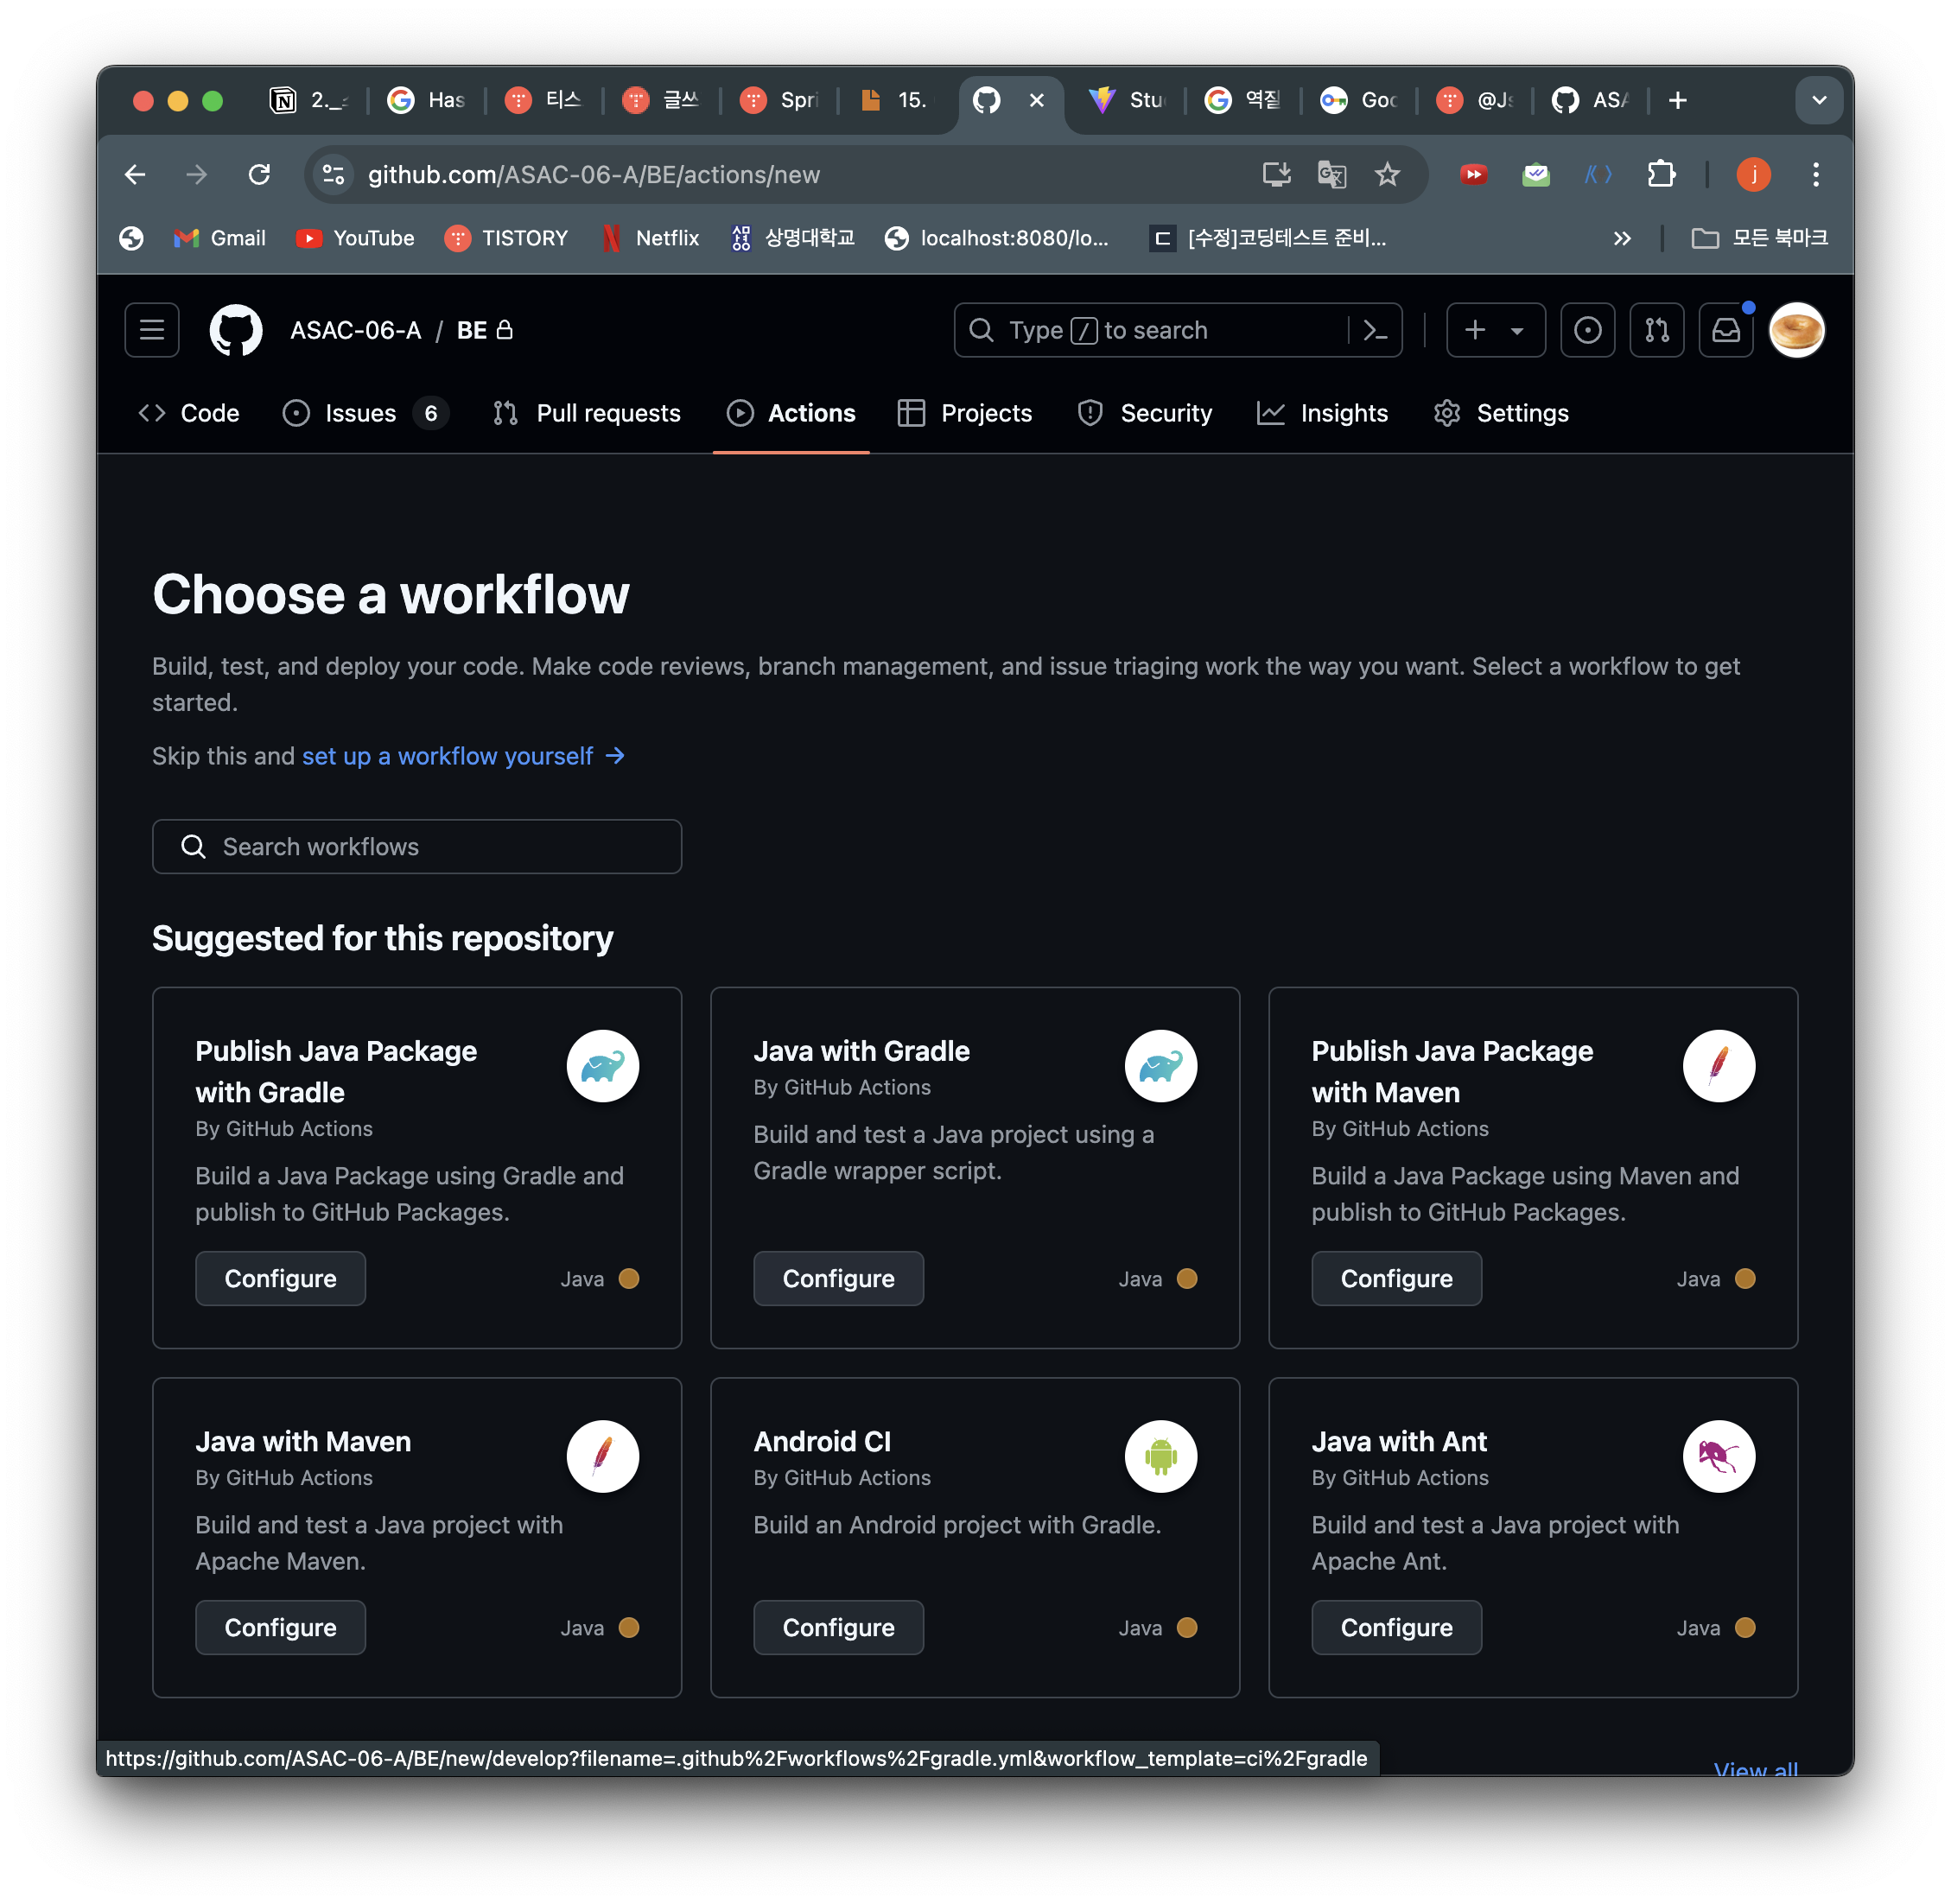Open the Chrome extensions puzzle icon
1951x1904 pixels.
pos(1661,175)
